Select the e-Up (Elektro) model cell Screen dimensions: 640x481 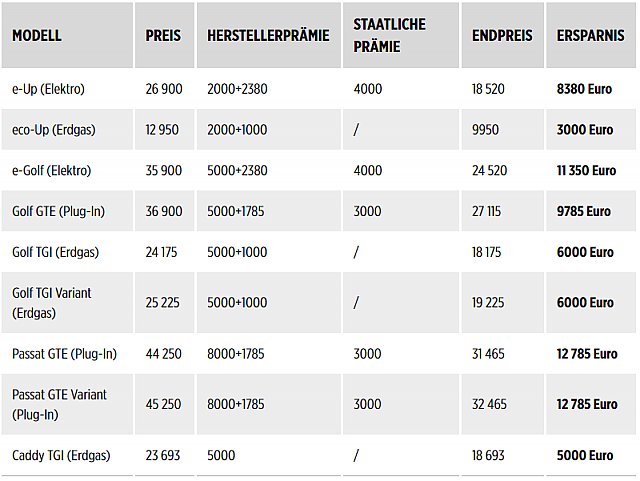48,89
